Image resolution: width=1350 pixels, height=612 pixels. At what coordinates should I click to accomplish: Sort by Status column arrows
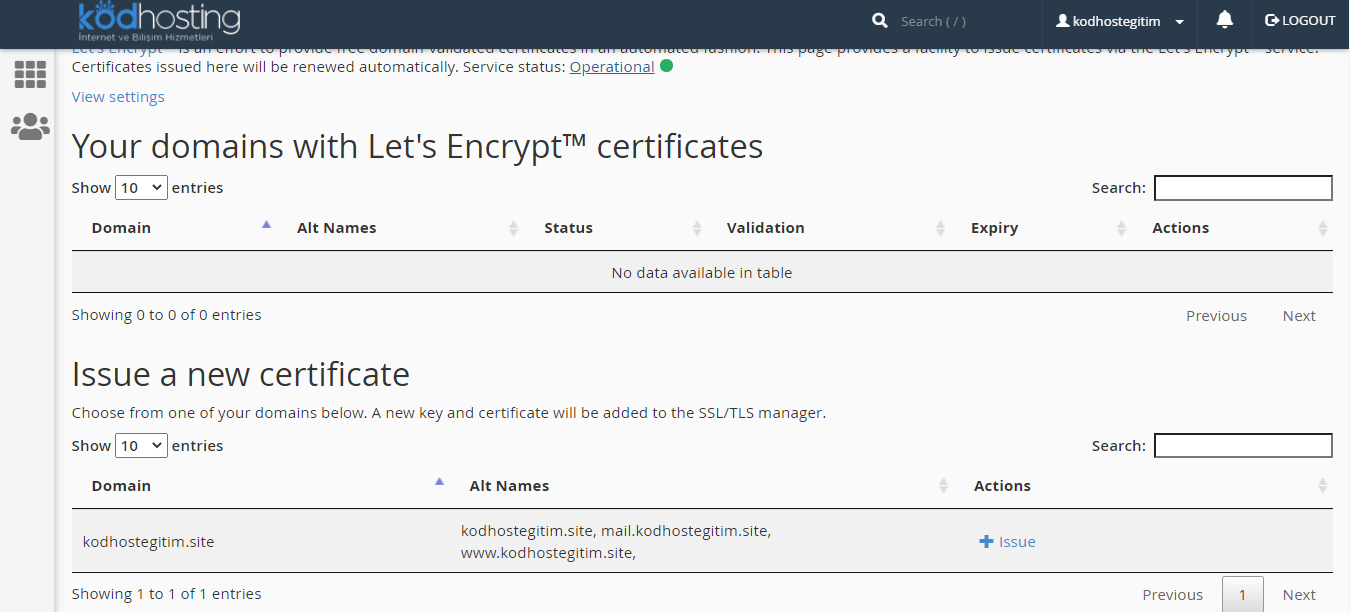click(697, 228)
